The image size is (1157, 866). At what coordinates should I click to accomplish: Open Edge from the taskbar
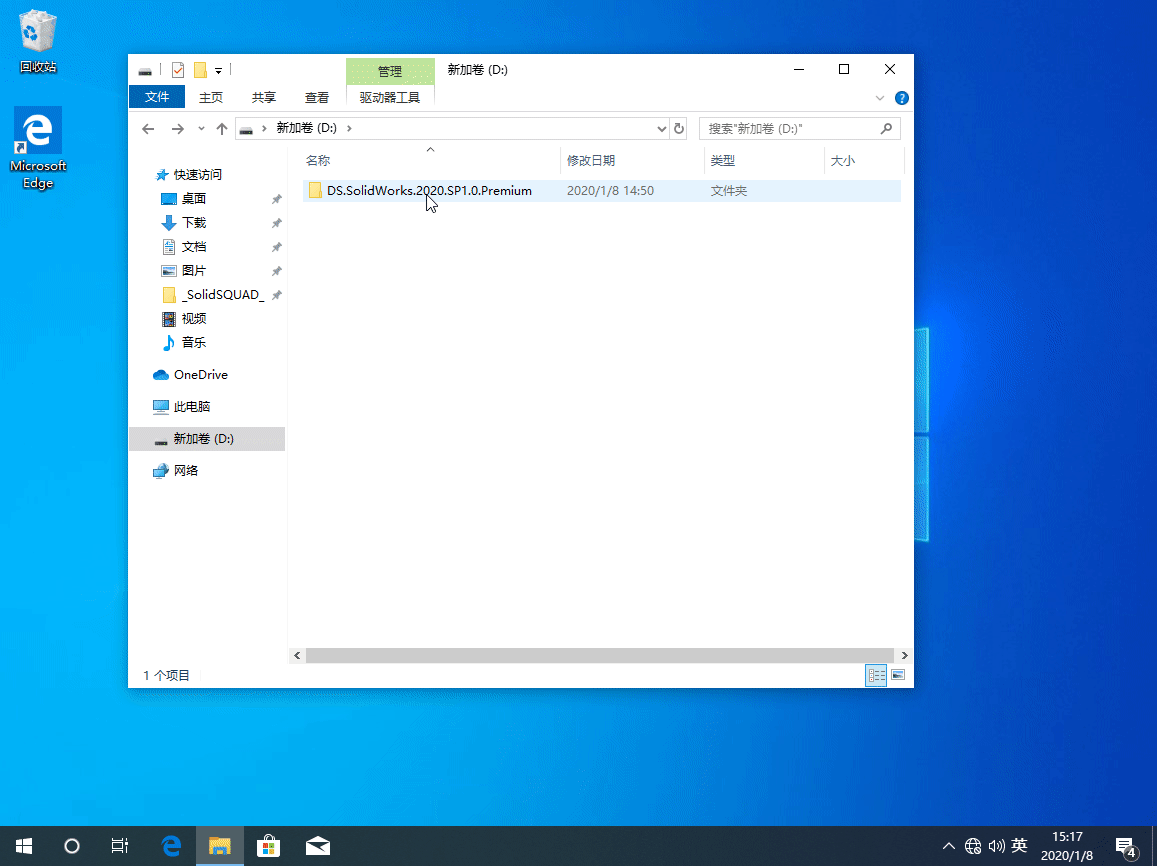(171, 846)
